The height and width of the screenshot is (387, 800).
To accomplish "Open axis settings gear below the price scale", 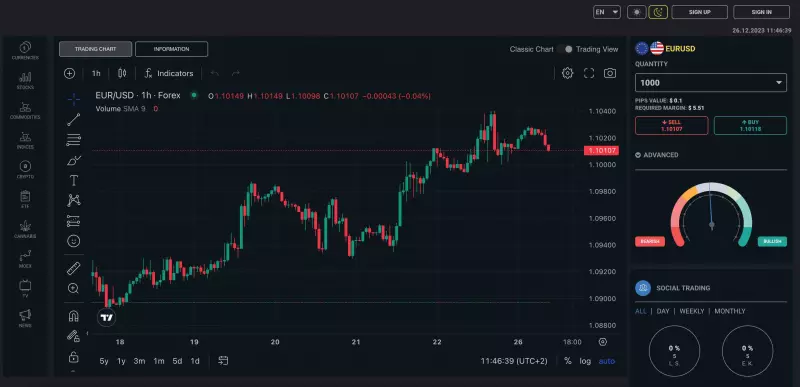I will click(603, 342).
